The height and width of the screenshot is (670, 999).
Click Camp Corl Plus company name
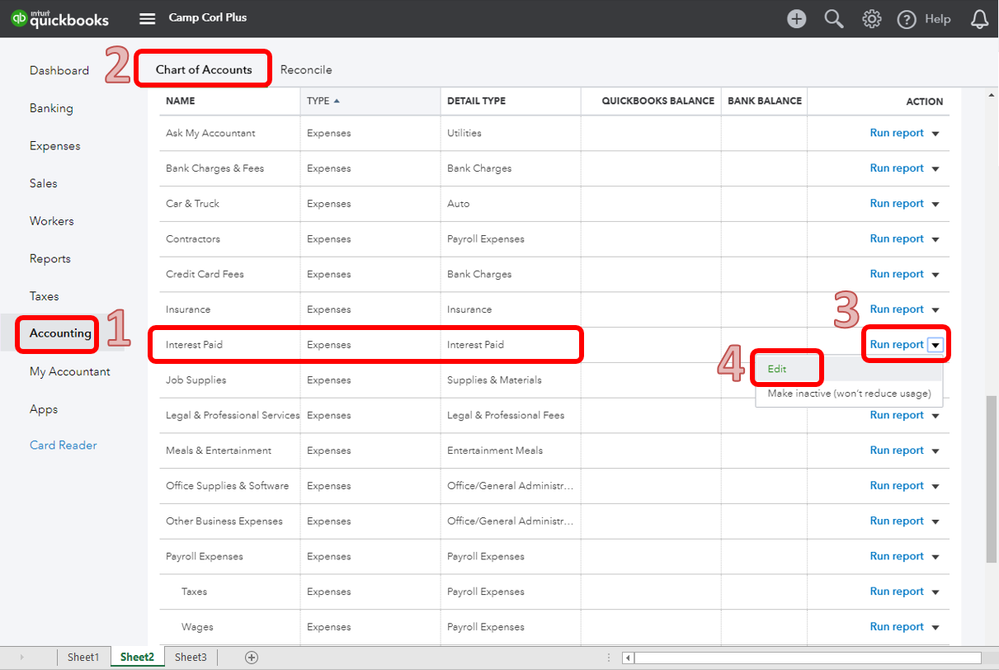(x=208, y=18)
